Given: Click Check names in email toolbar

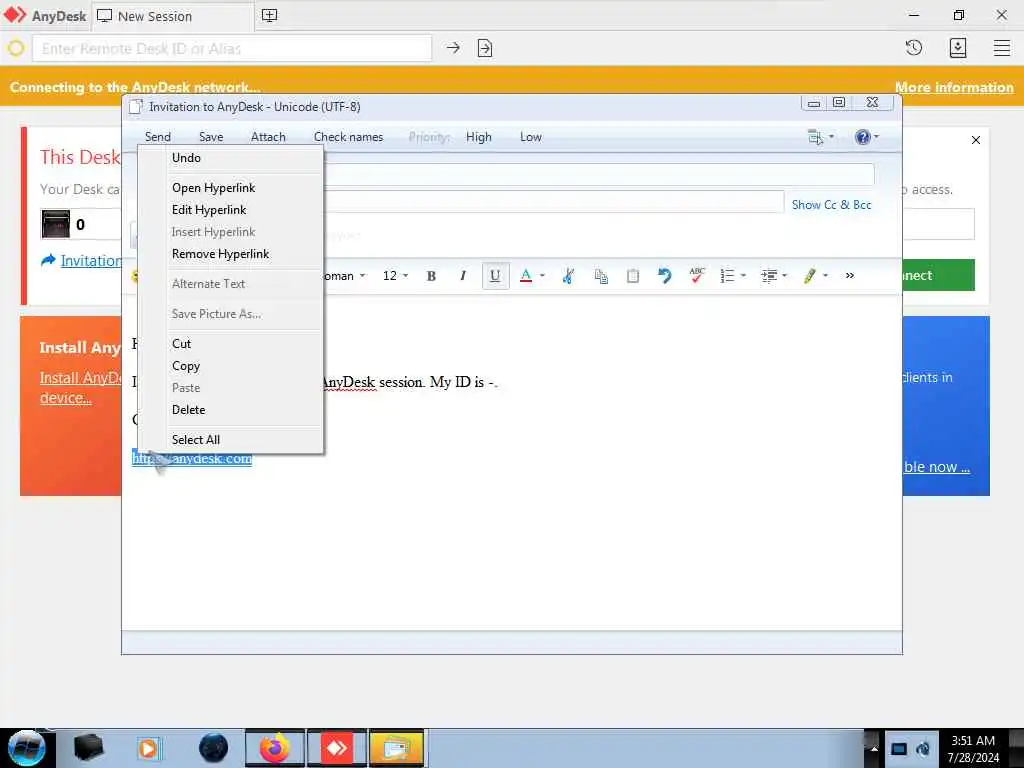Looking at the screenshot, I should (348, 136).
